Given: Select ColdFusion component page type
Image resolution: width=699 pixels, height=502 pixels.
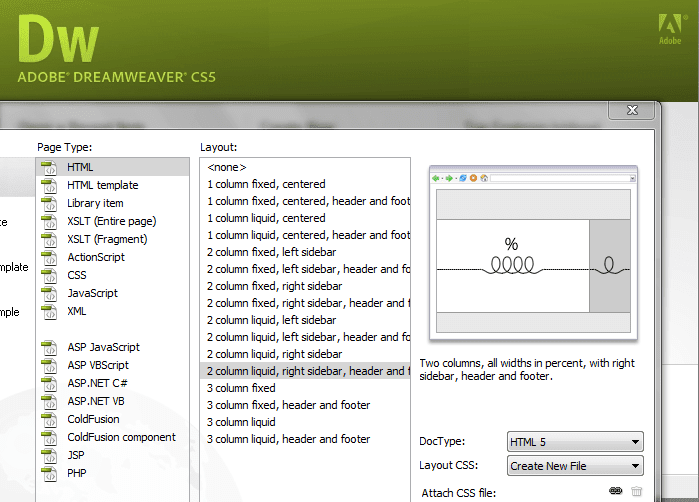Looking at the screenshot, I should tap(112, 437).
